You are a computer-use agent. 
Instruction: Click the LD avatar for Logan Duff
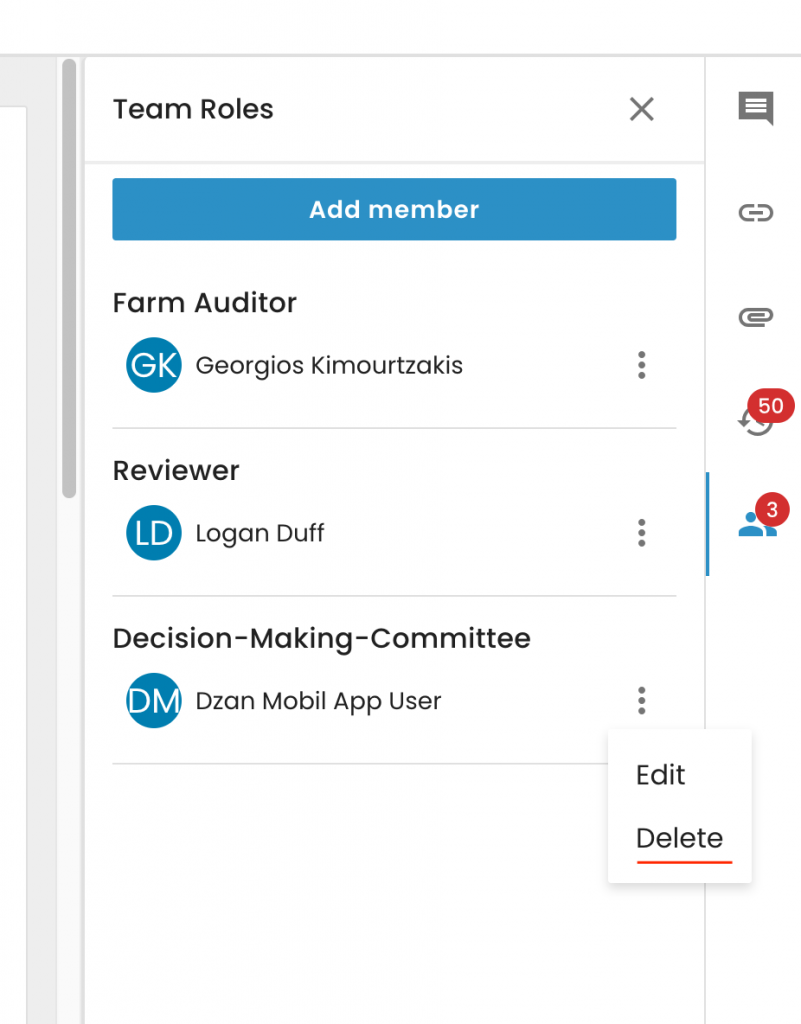click(x=153, y=533)
